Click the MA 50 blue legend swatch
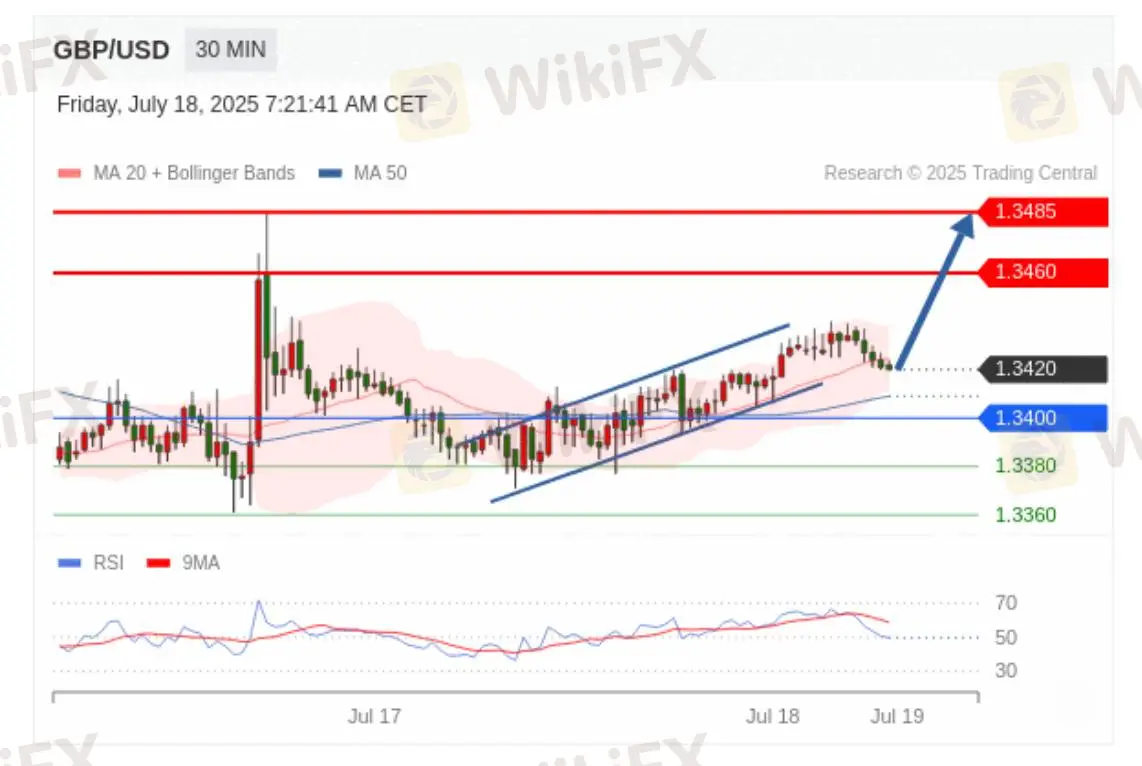The width and height of the screenshot is (1142, 766). click(331, 173)
